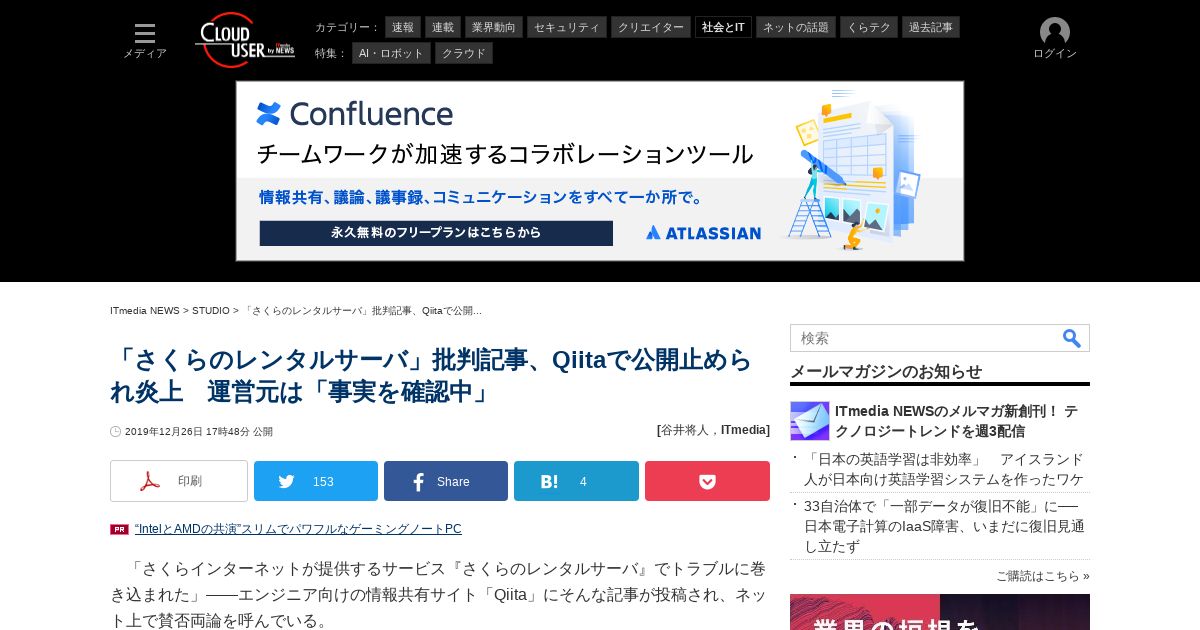Select the 業界動向 category
Image resolution: width=1200 pixels, height=630 pixels.
pyautogui.click(x=494, y=27)
